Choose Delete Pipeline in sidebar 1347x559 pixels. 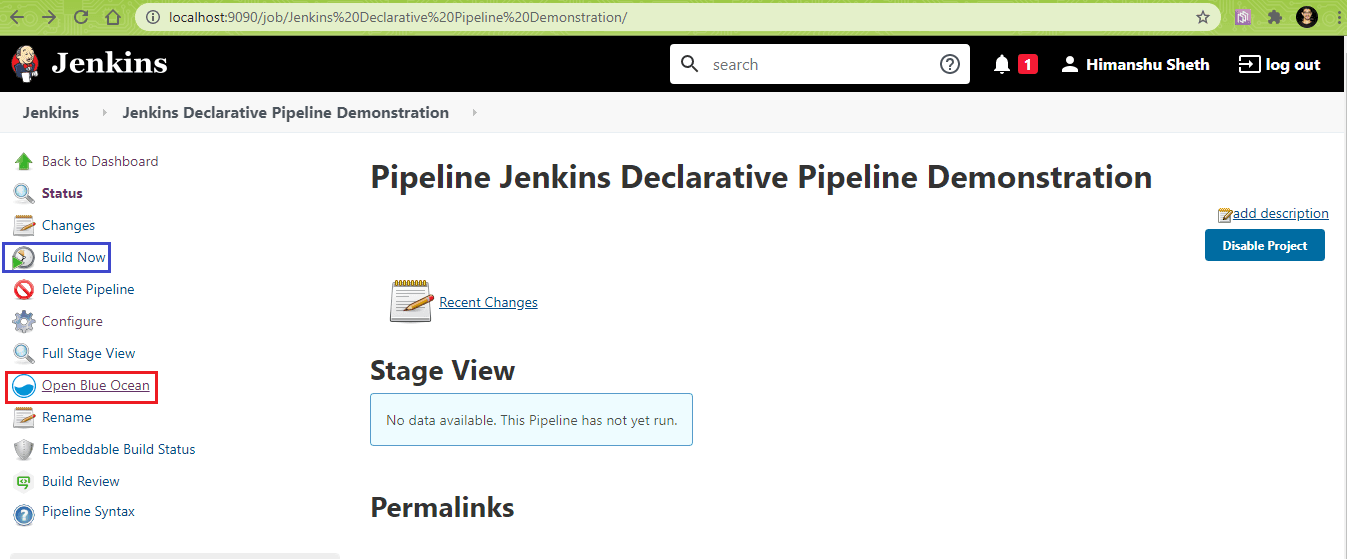click(x=88, y=289)
